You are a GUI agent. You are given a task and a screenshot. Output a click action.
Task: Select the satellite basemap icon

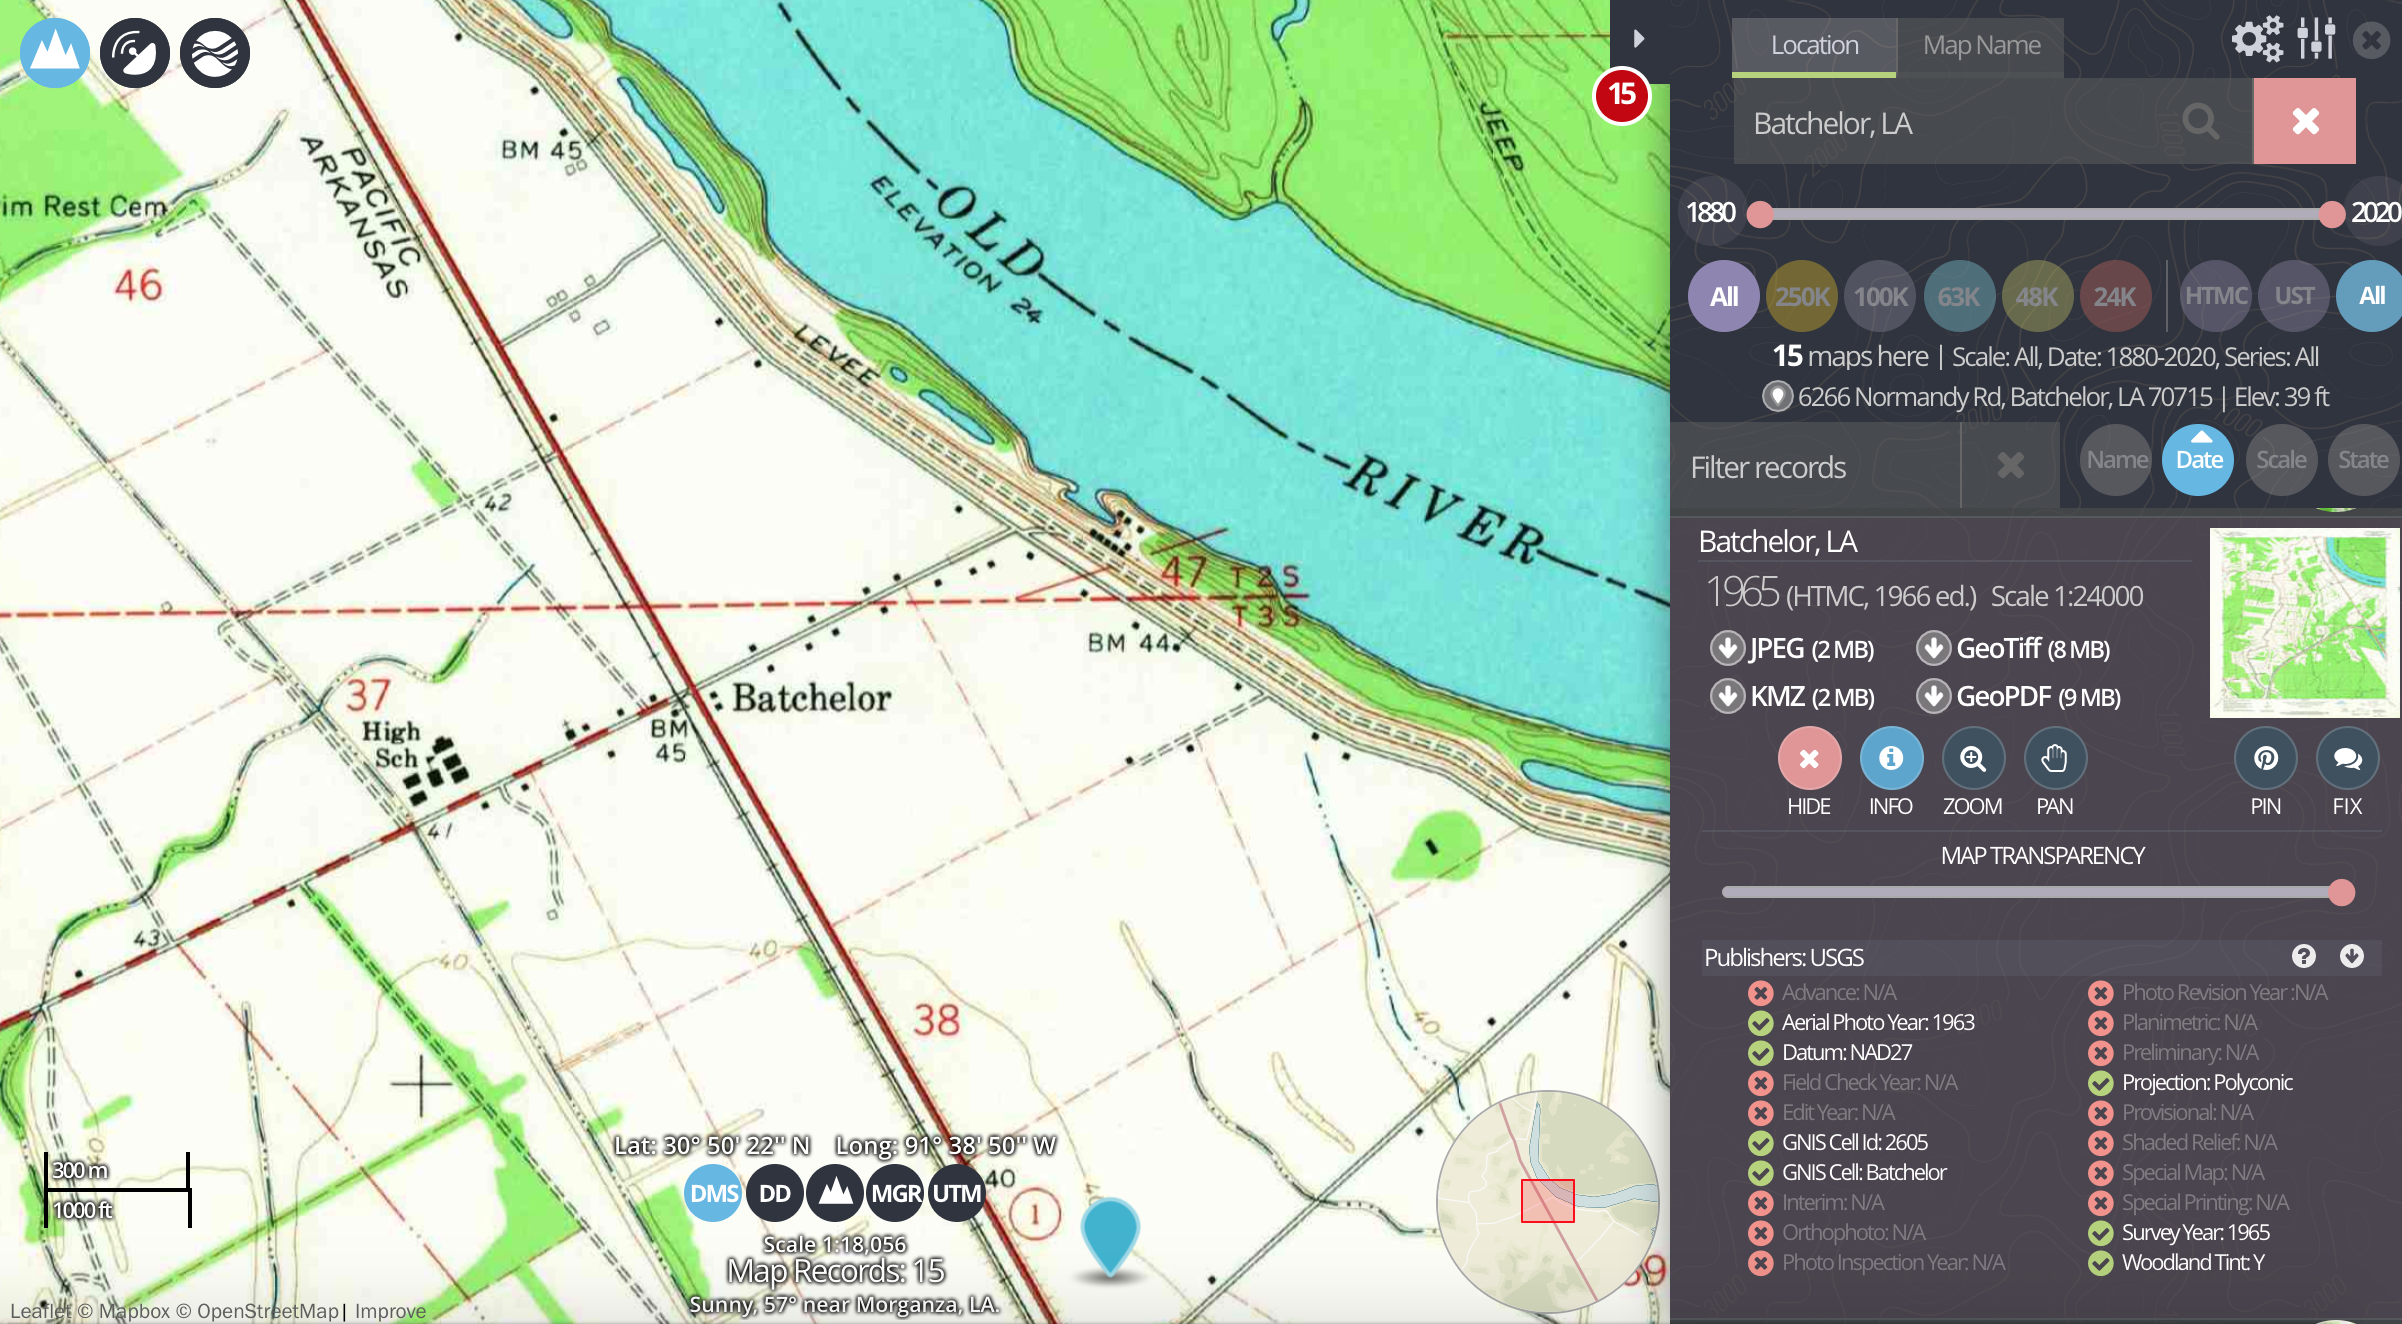(x=135, y=53)
